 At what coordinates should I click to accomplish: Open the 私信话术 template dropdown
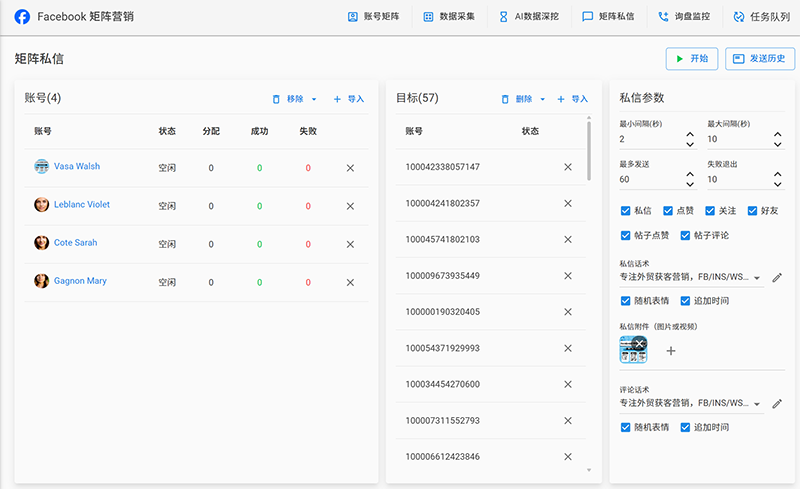[757, 278]
